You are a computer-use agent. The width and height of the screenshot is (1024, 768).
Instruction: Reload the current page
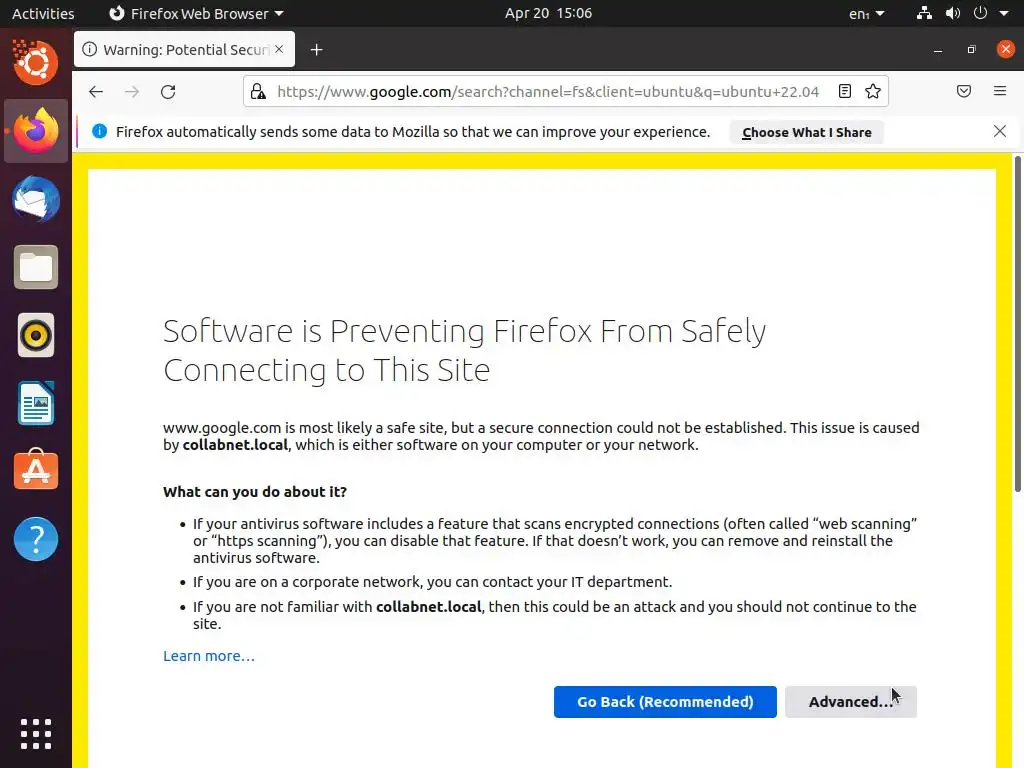(x=168, y=92)
